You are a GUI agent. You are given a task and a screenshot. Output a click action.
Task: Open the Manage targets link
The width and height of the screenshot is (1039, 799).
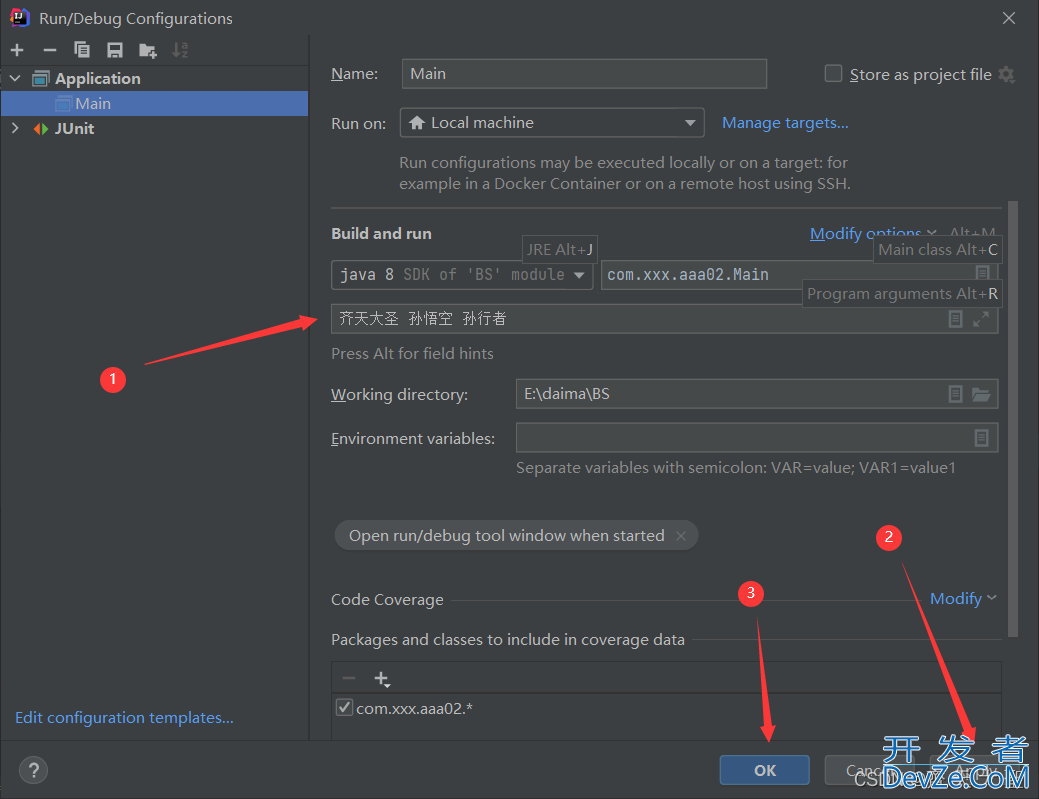(x=785, y=123)
